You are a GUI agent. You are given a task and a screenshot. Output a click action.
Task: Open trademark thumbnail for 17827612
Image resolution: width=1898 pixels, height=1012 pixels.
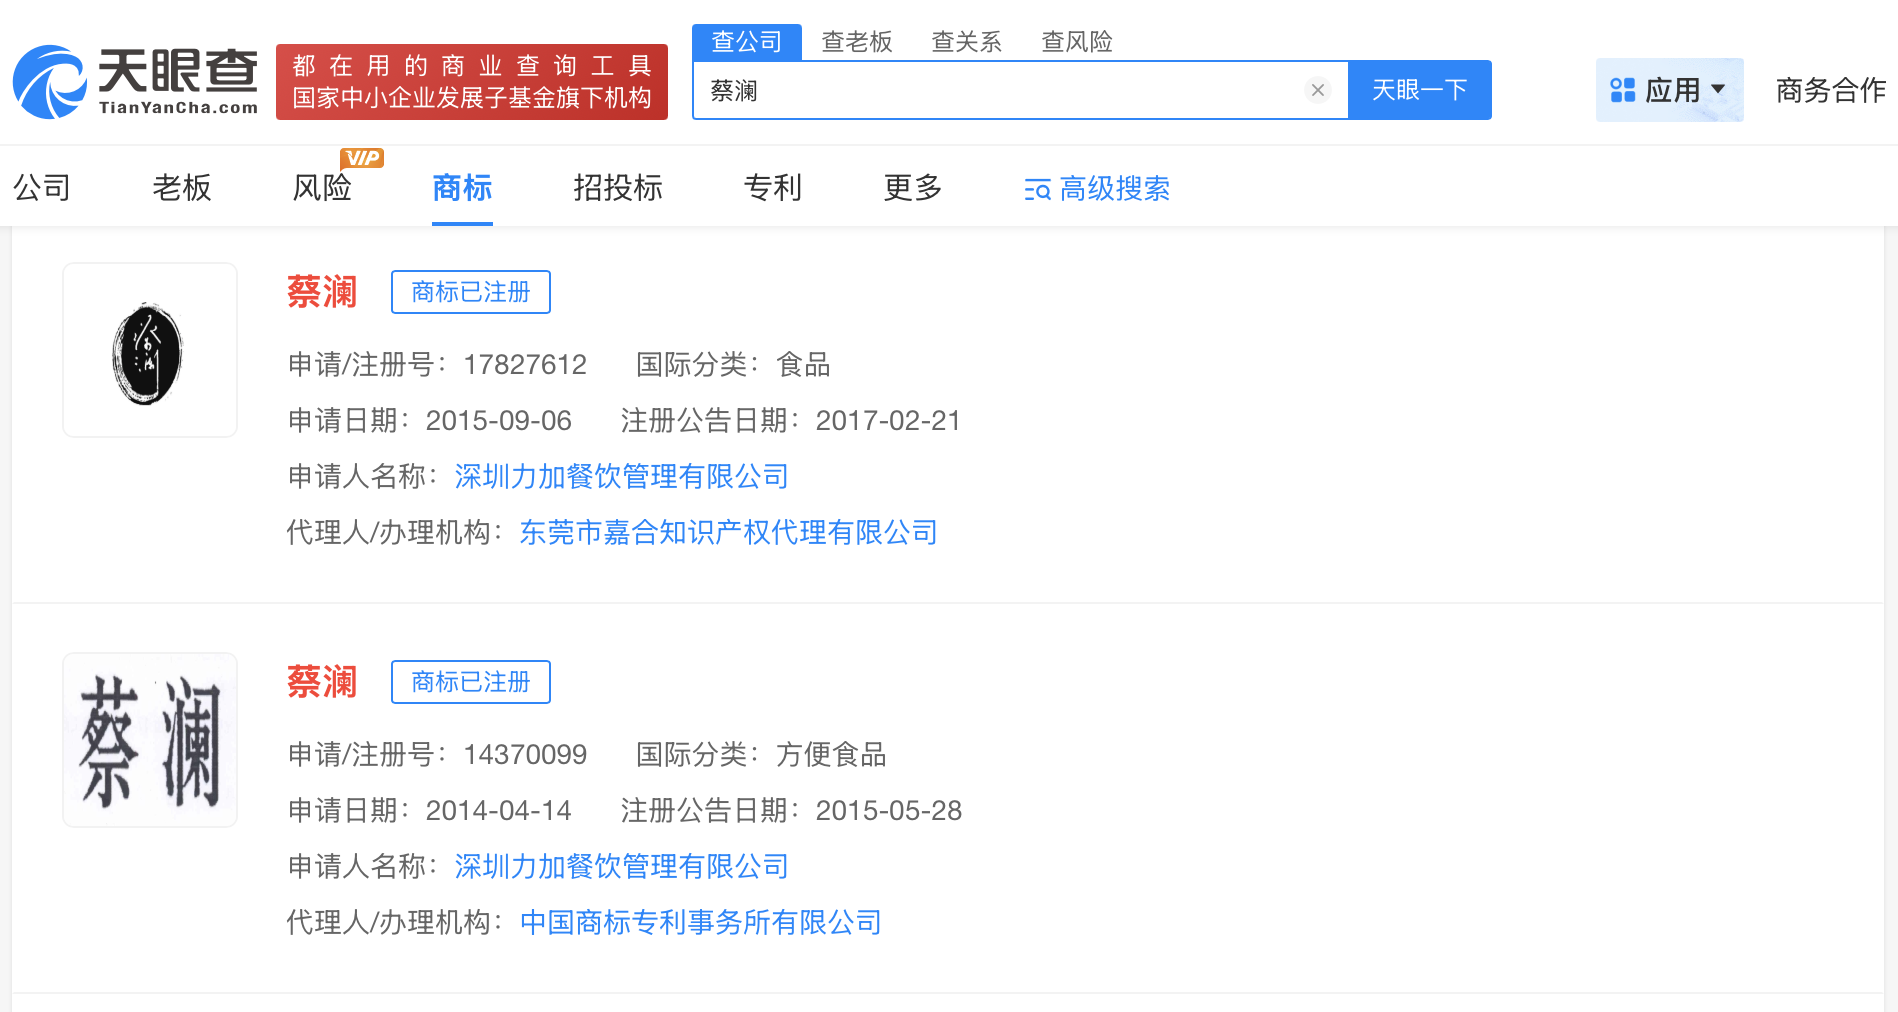pos(150,350)
